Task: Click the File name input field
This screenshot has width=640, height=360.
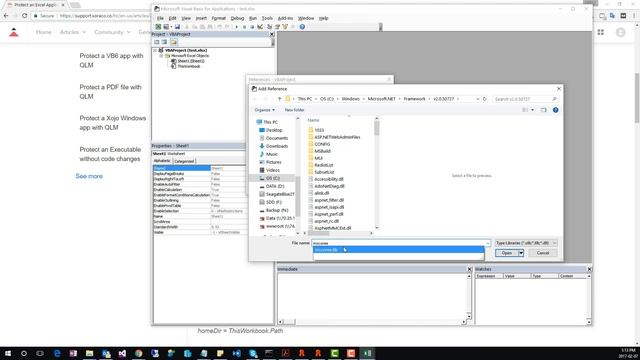Action: (x=401, y=243)
